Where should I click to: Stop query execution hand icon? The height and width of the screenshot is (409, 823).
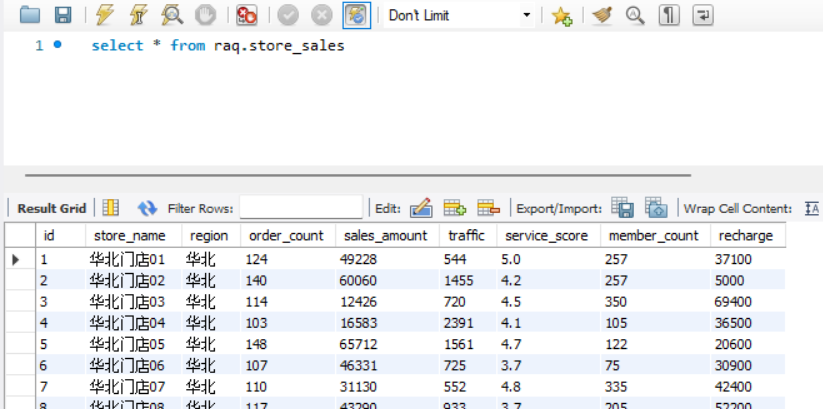click(x=205, y=15)
